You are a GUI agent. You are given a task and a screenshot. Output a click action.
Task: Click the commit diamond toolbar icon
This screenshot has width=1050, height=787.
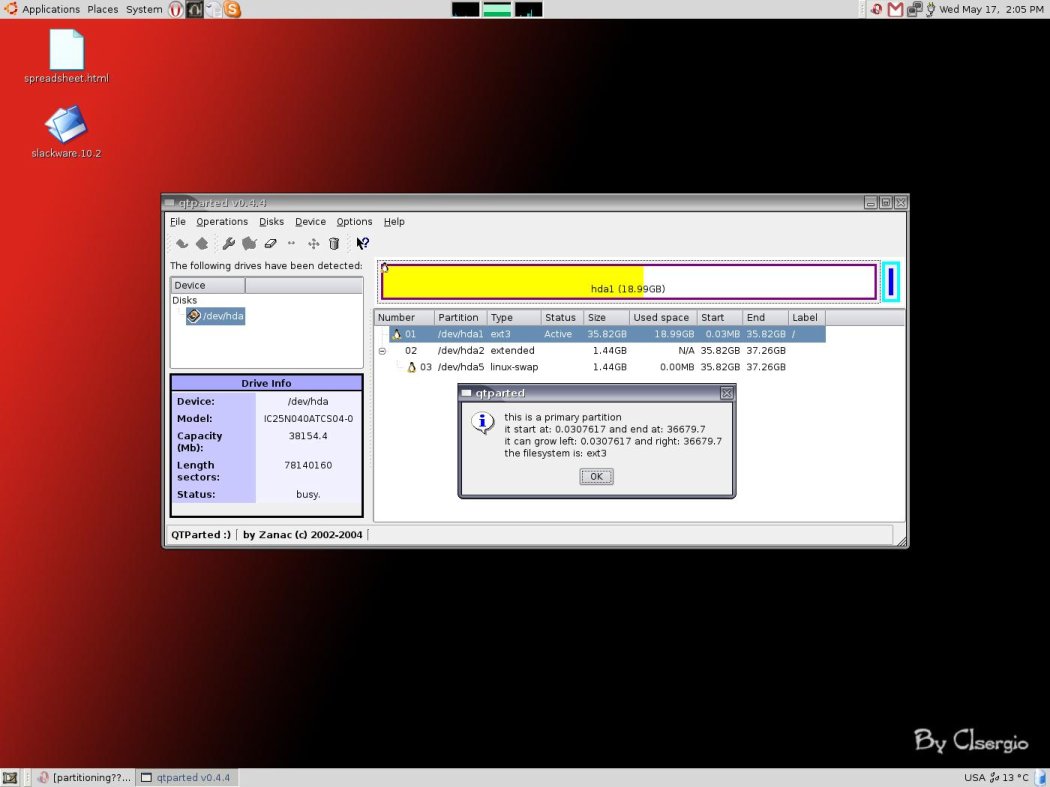202,244
